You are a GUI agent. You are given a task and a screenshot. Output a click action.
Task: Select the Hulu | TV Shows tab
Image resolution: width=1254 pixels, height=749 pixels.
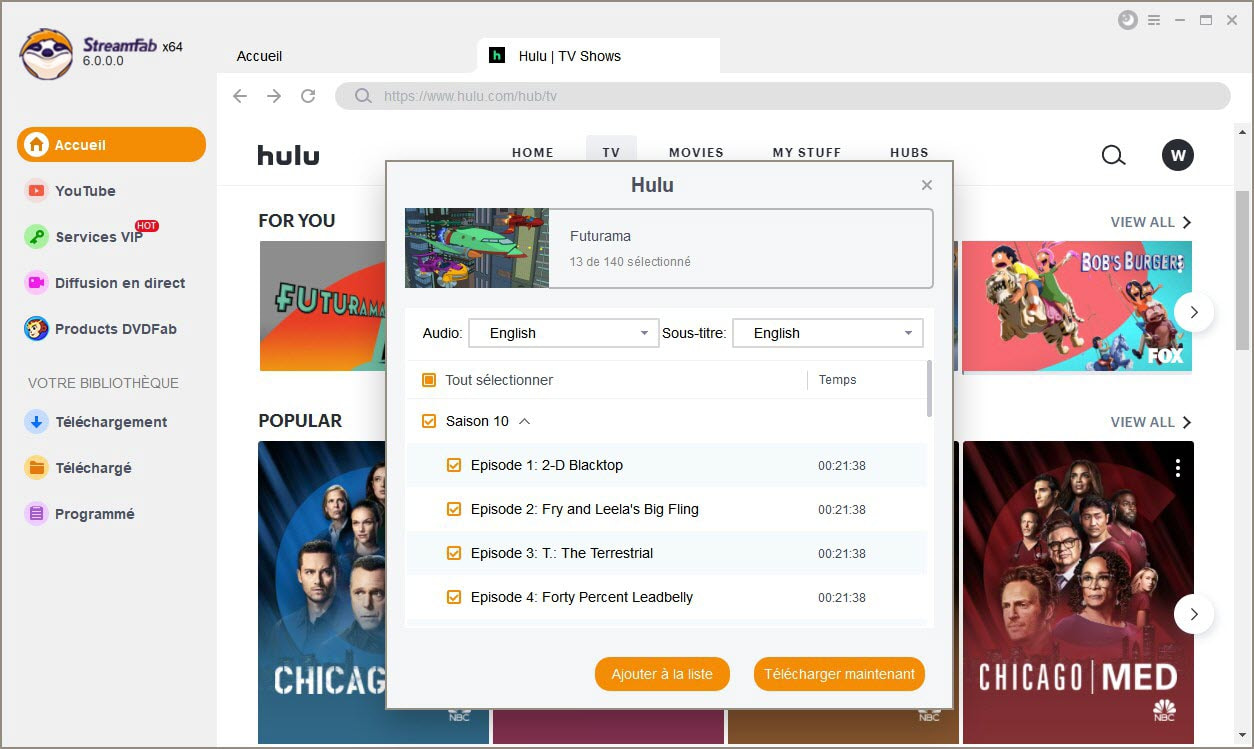[599, 56]
